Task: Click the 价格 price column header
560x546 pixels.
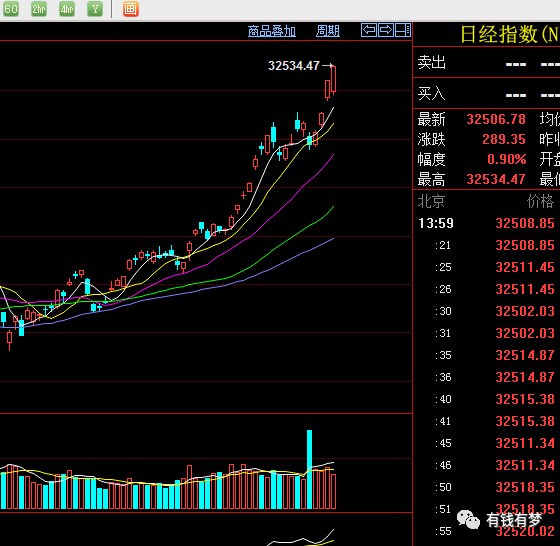Action: point(540,201)
